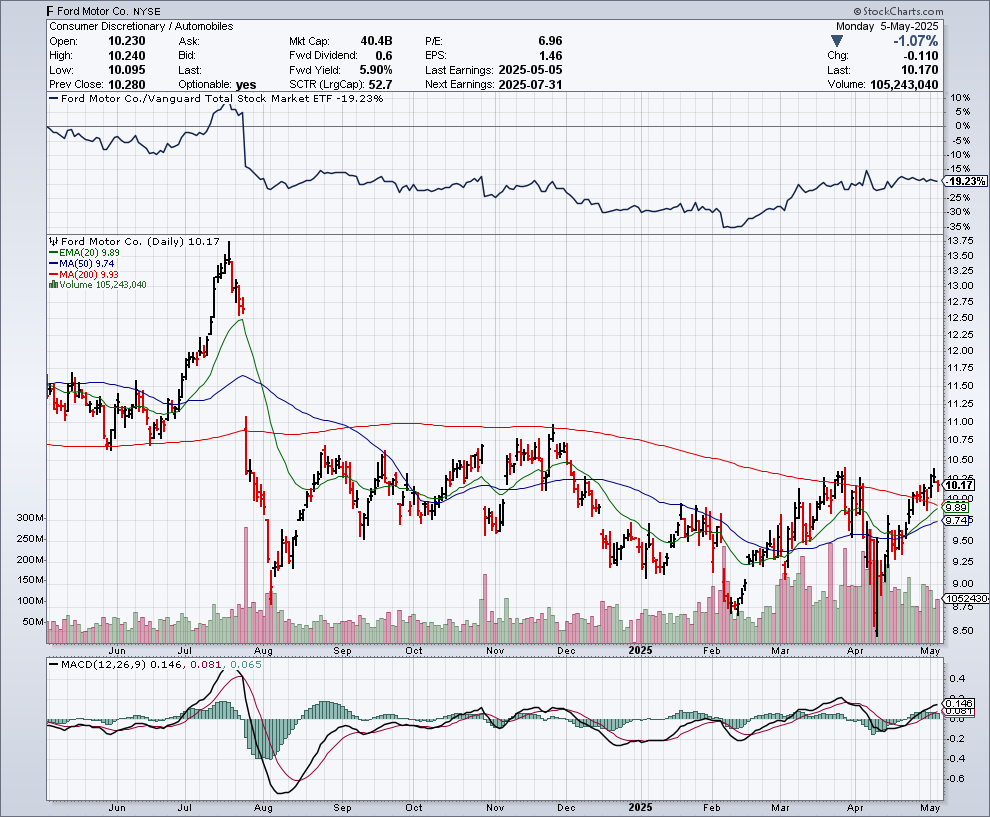Click the date Monday 5-May-2025
This screenshot has height=817, width=990.
coord(887,27)
